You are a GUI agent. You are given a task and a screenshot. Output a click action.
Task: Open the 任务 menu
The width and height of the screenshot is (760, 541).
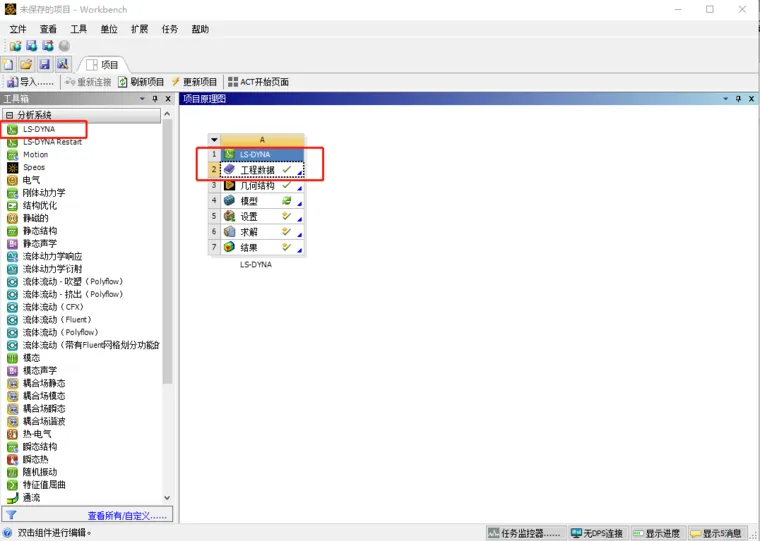(x=170, y=29)
